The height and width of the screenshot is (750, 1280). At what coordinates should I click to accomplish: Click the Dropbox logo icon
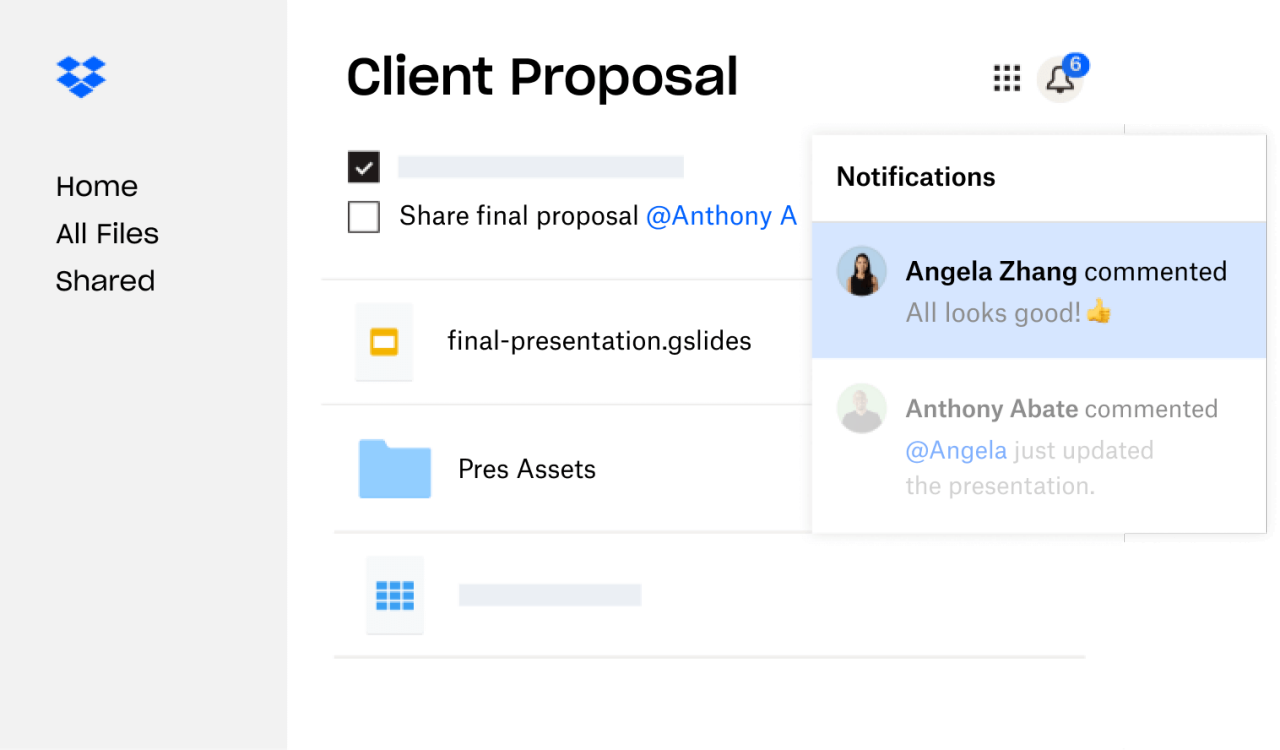tap(81, 77)
